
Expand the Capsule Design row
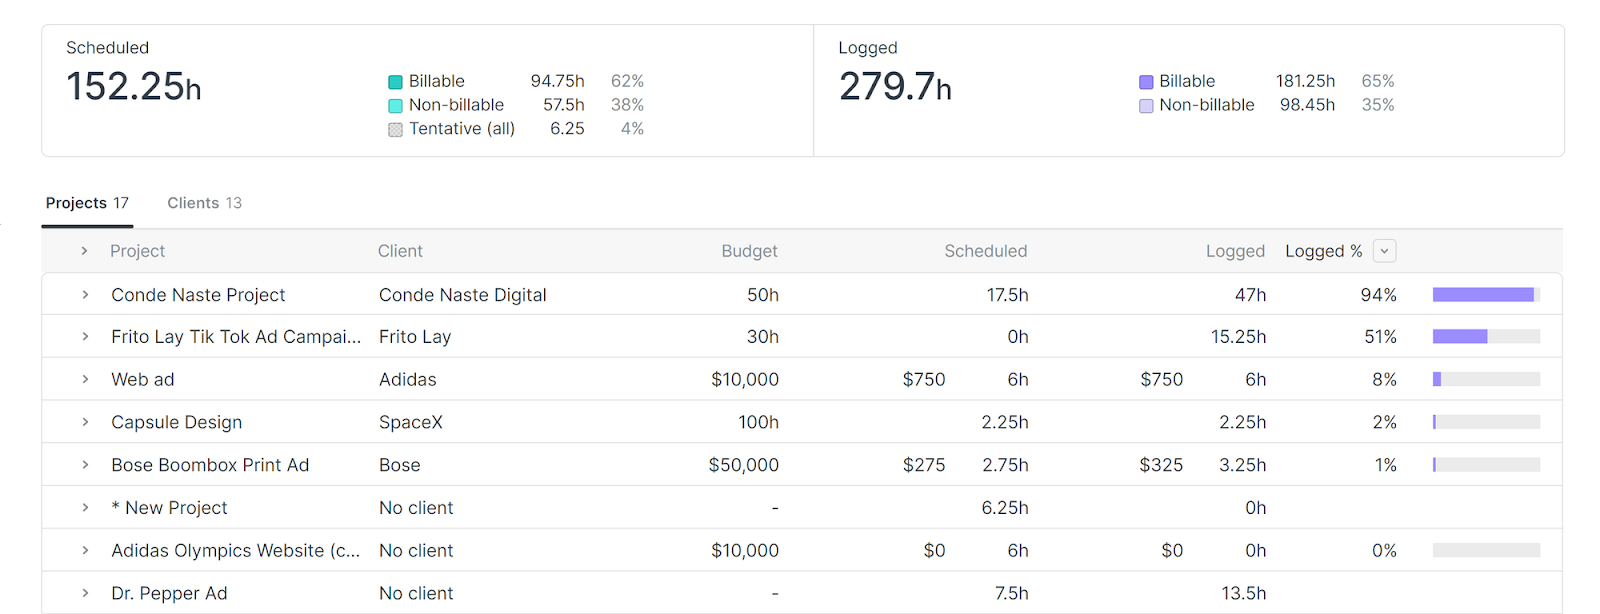(x=84, y=421)
